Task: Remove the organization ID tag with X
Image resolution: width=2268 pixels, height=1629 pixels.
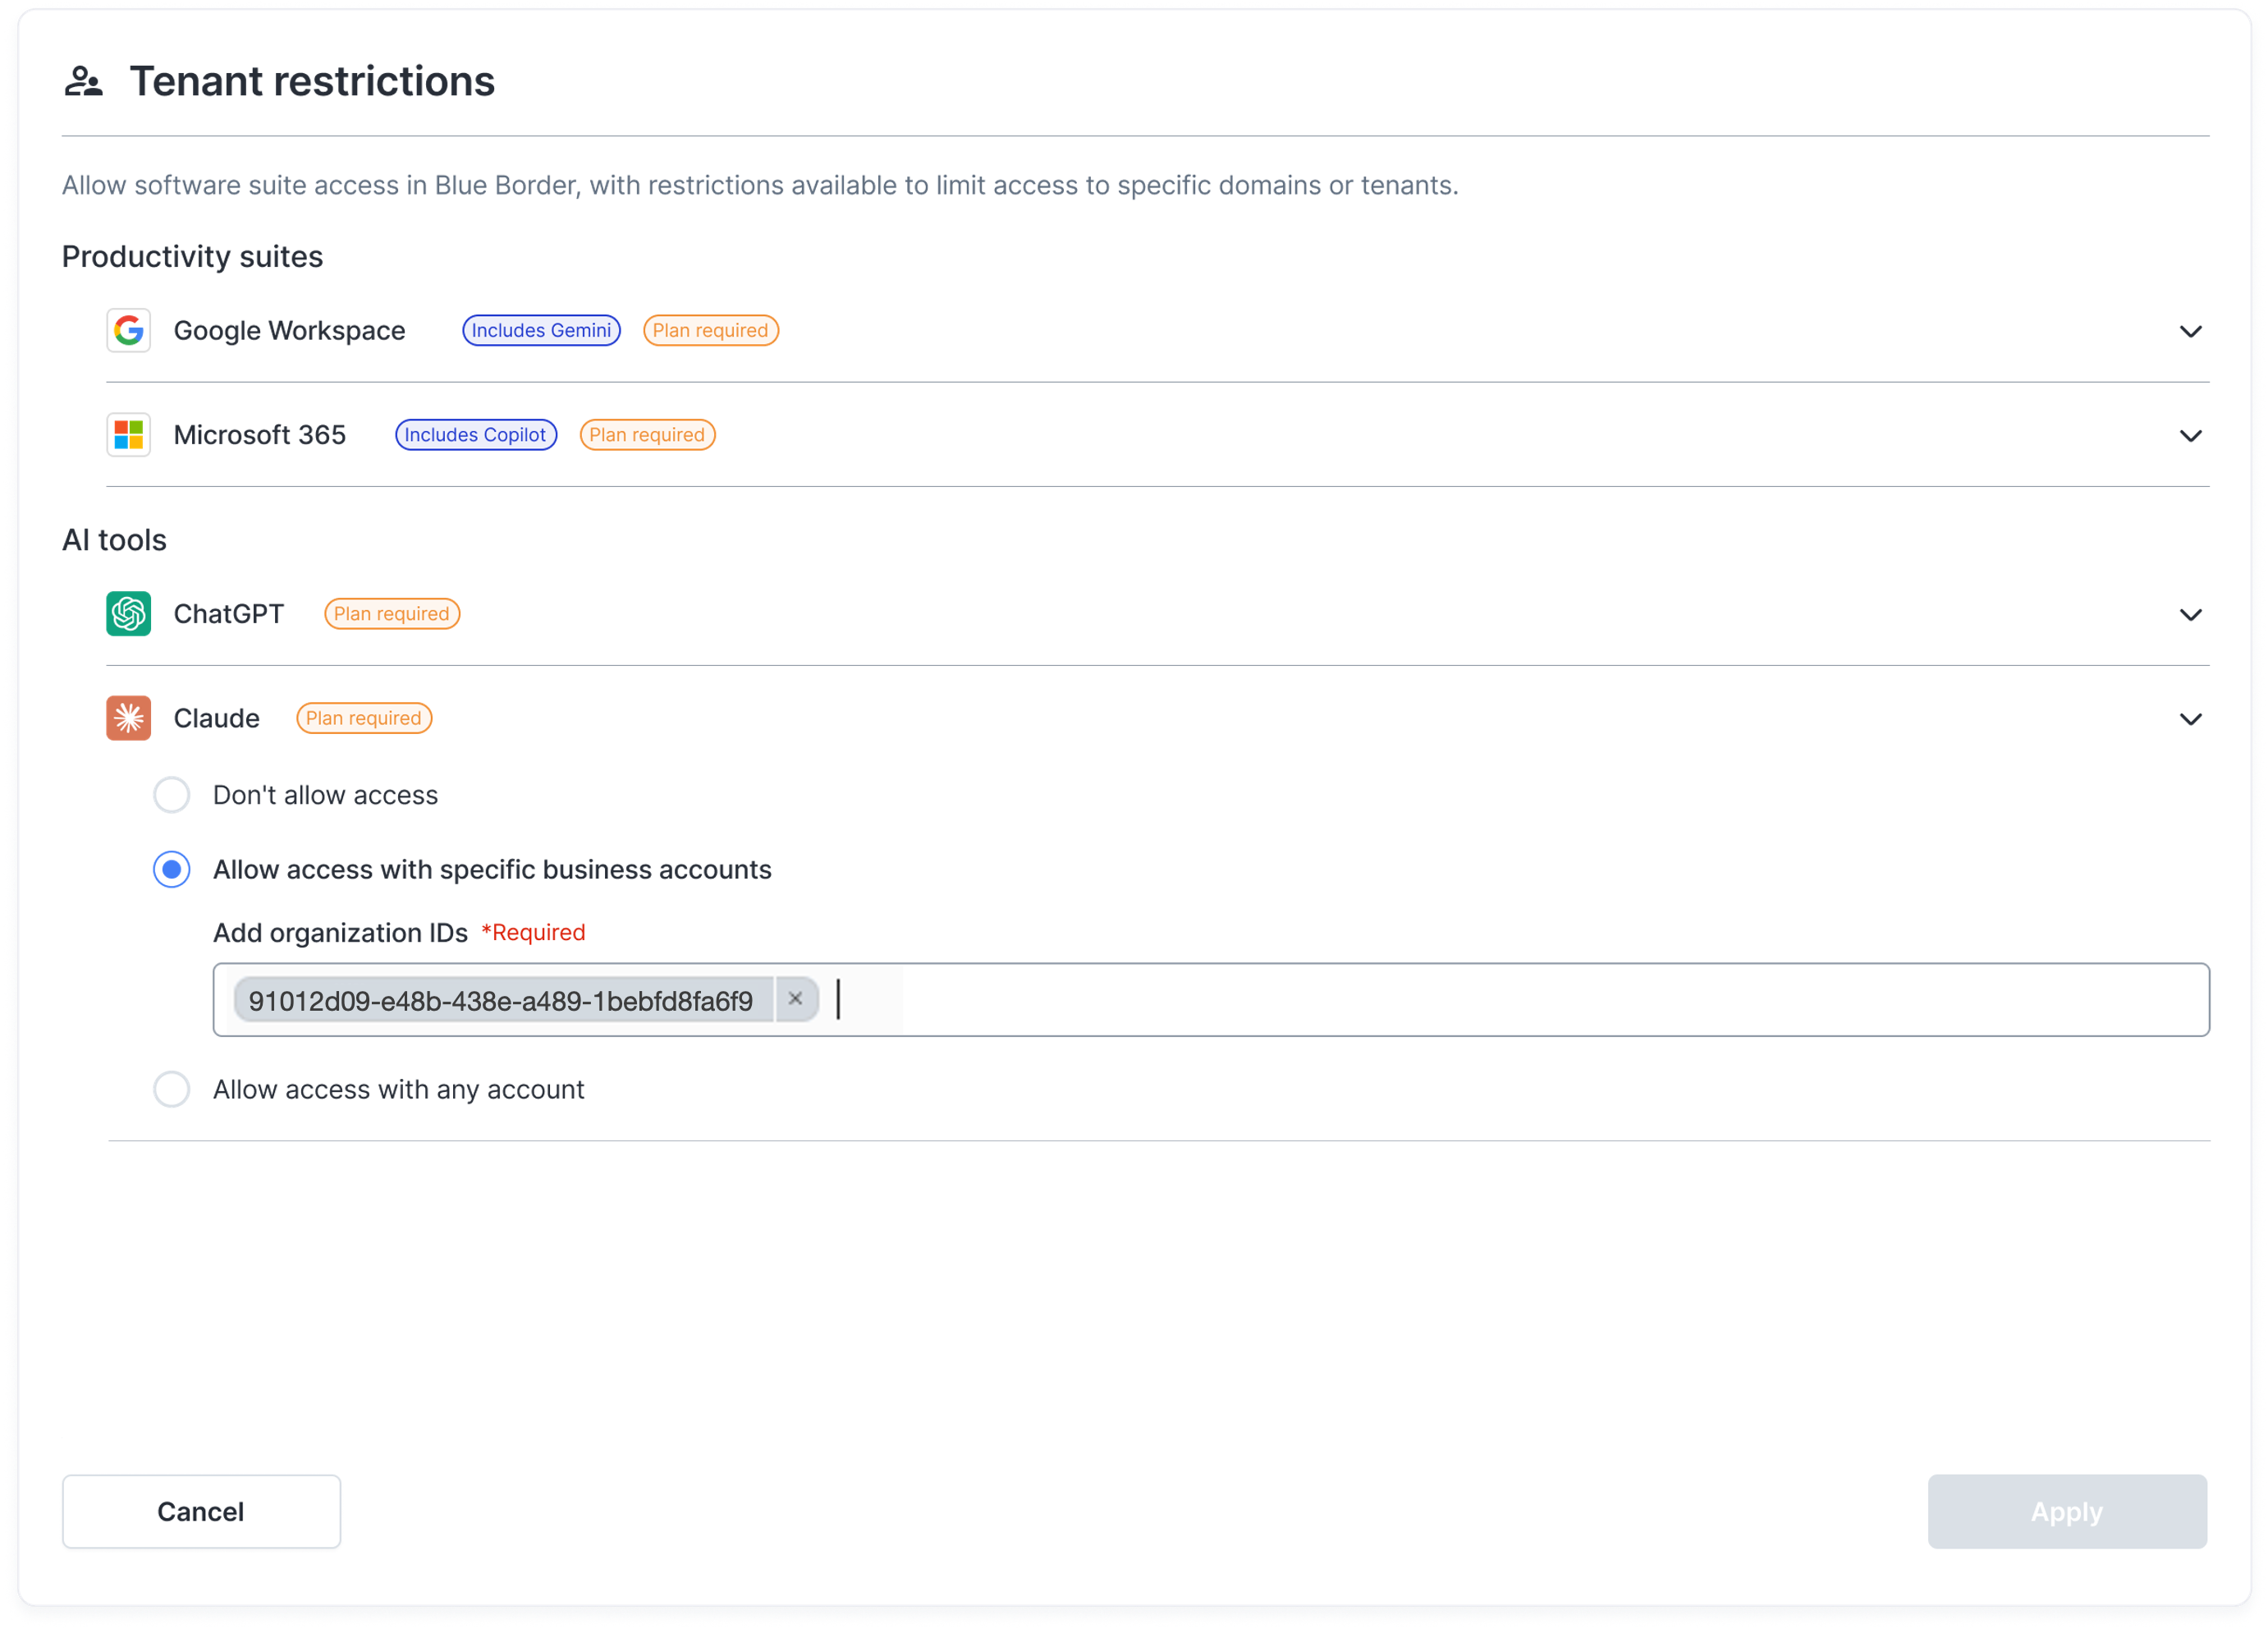Action: point(796,999)
